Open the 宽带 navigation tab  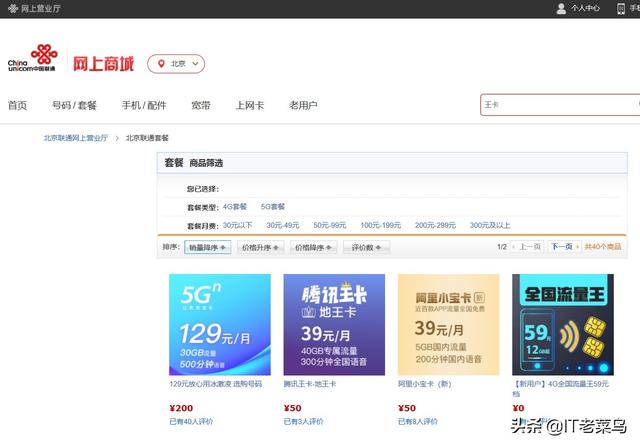(201, 105)
